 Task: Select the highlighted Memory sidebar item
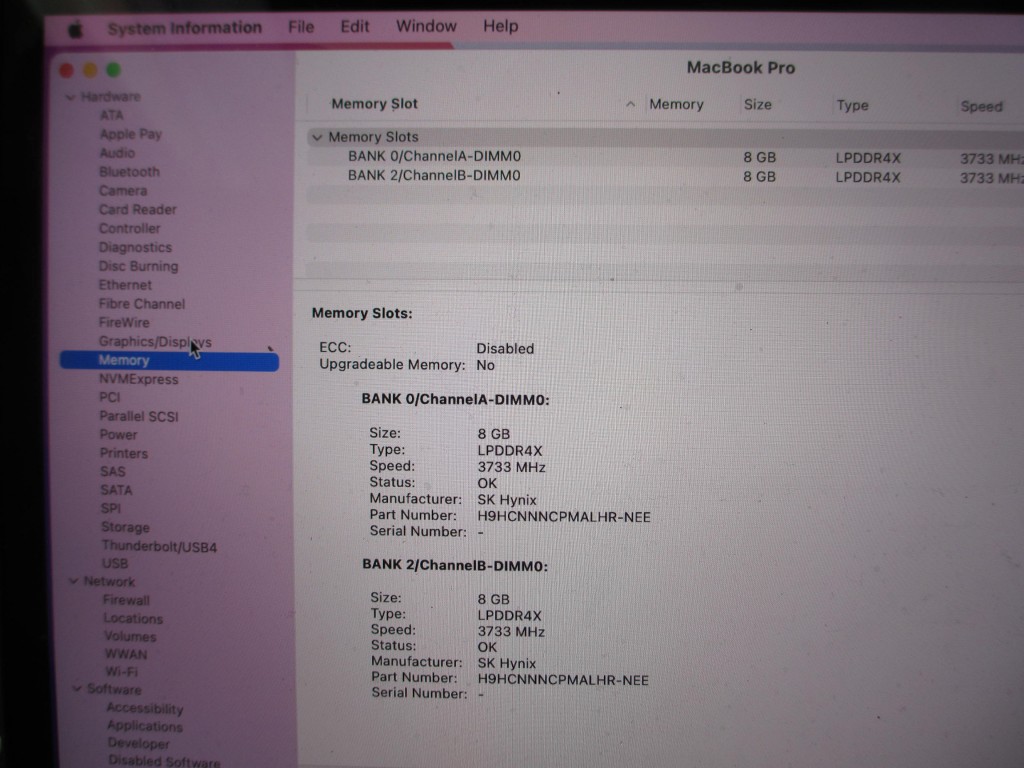169,360
